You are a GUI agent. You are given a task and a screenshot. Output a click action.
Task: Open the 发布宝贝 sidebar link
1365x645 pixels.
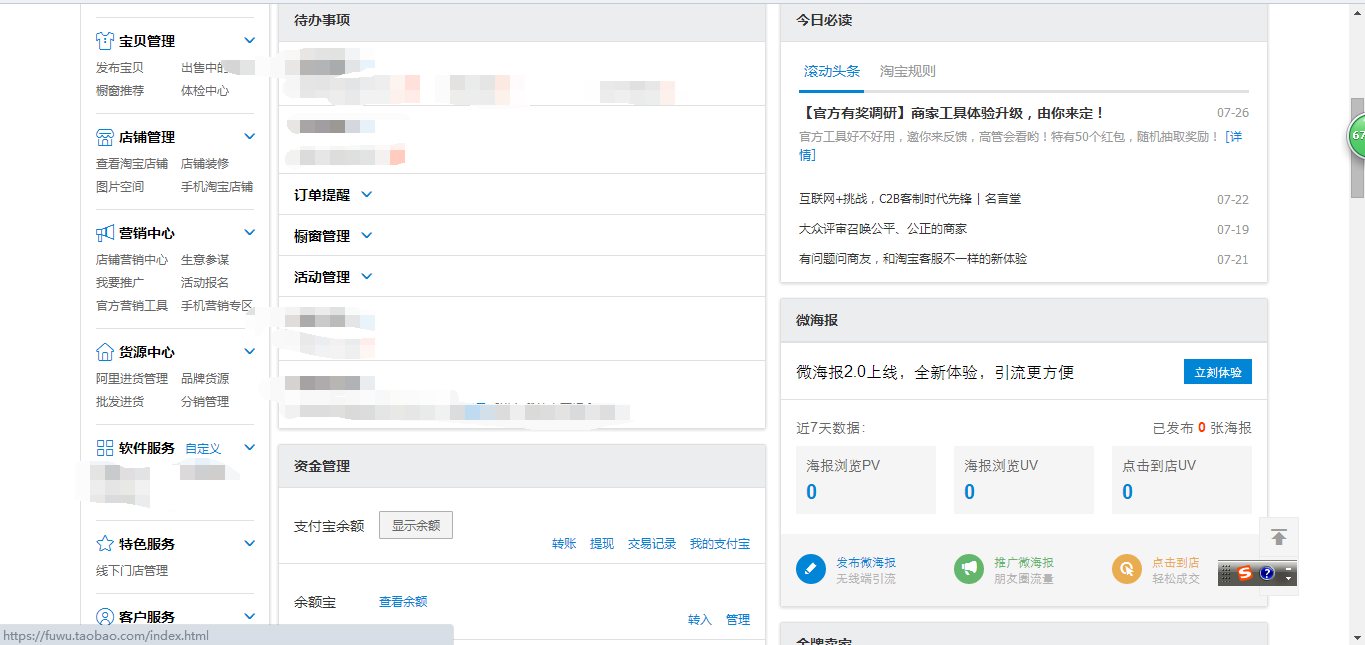(120, 68)
